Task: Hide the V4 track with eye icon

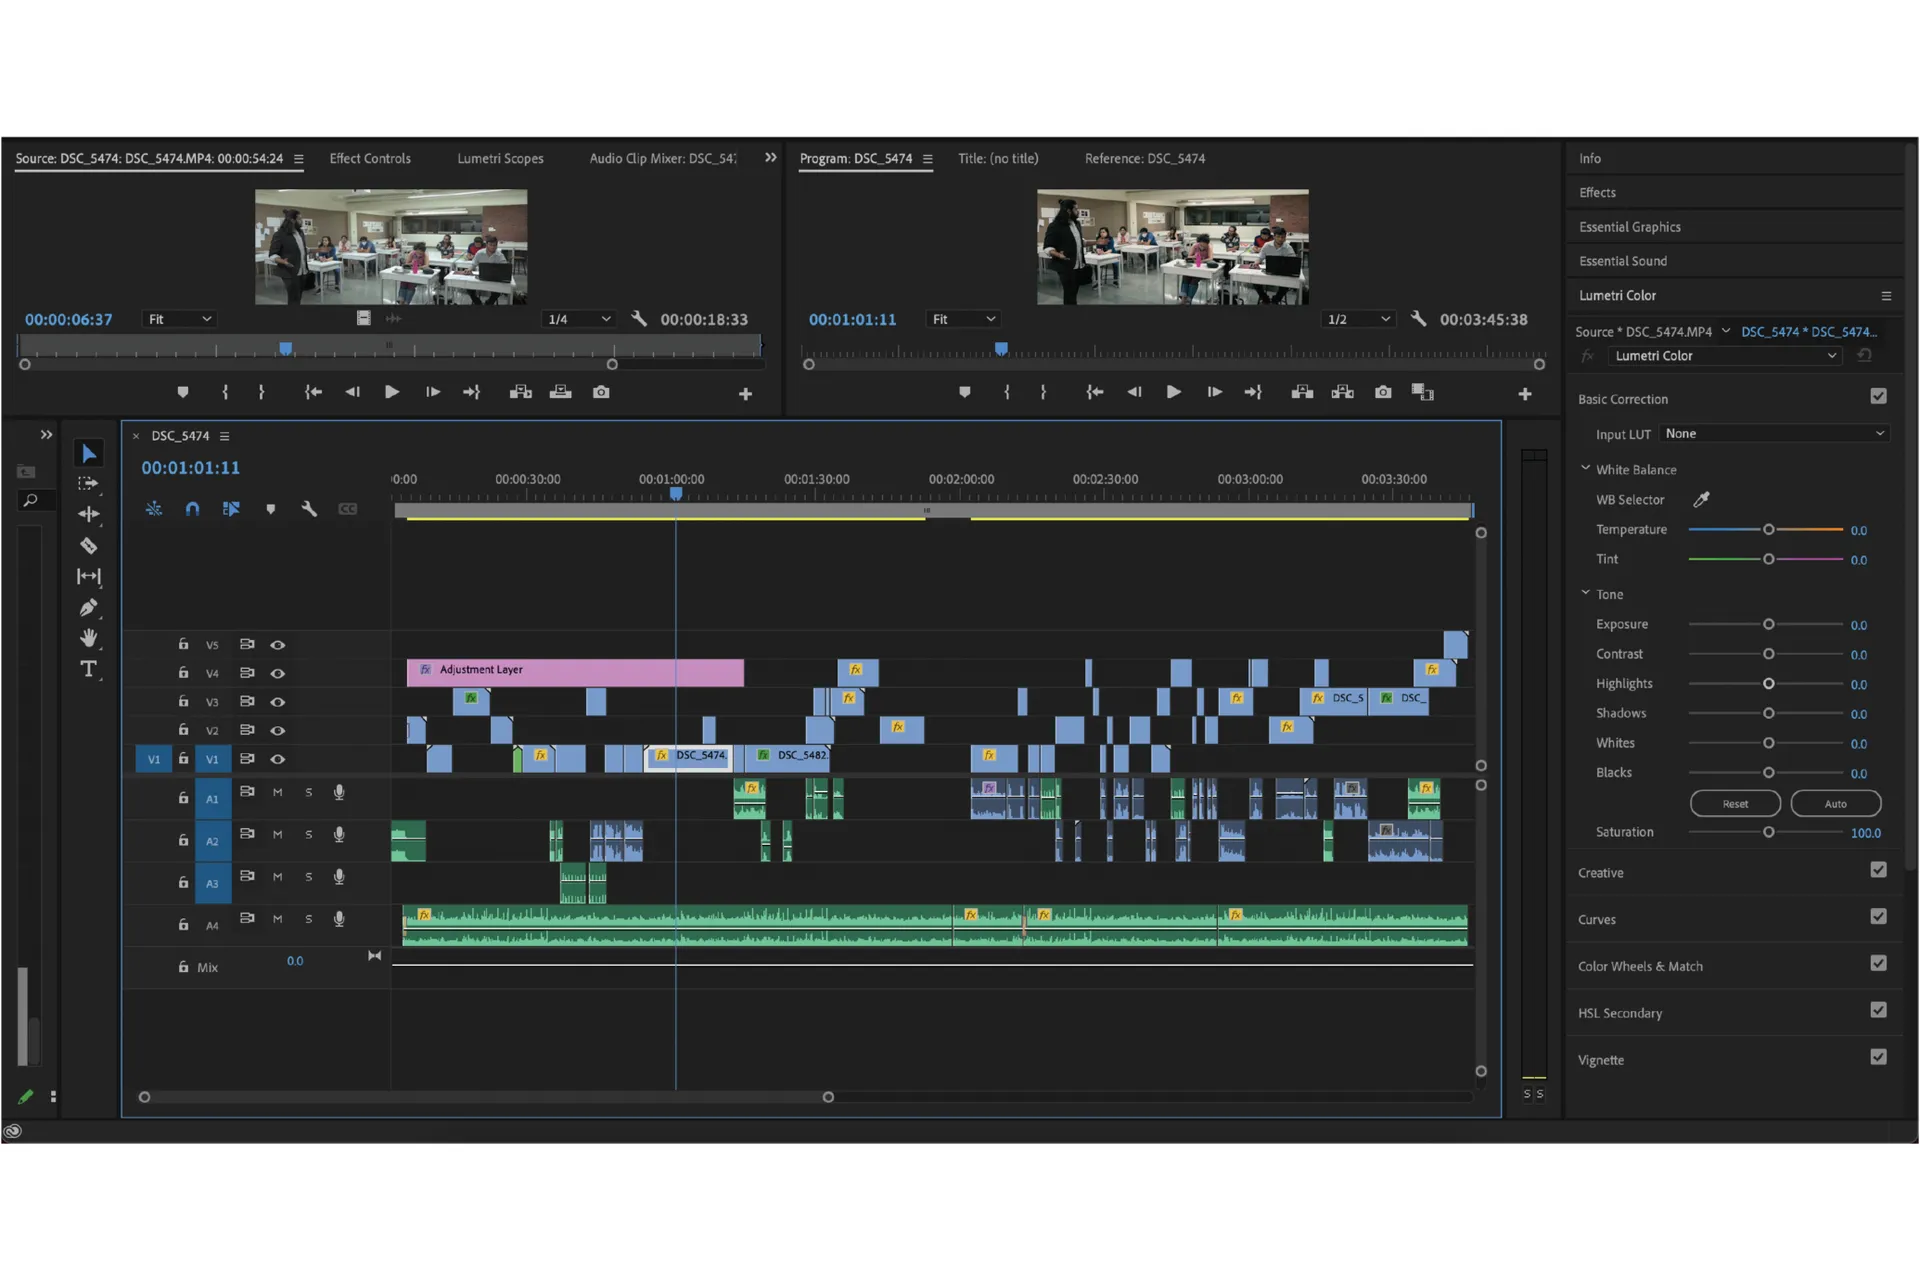Action: click(x=278, y=673)
